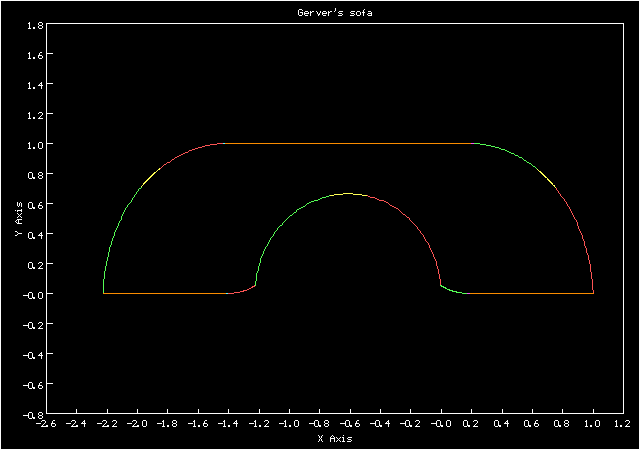The width and height of the screenshot is (640, 450).
Task: Click the orange flat top edge of the sofa
Action: (348, 143)
